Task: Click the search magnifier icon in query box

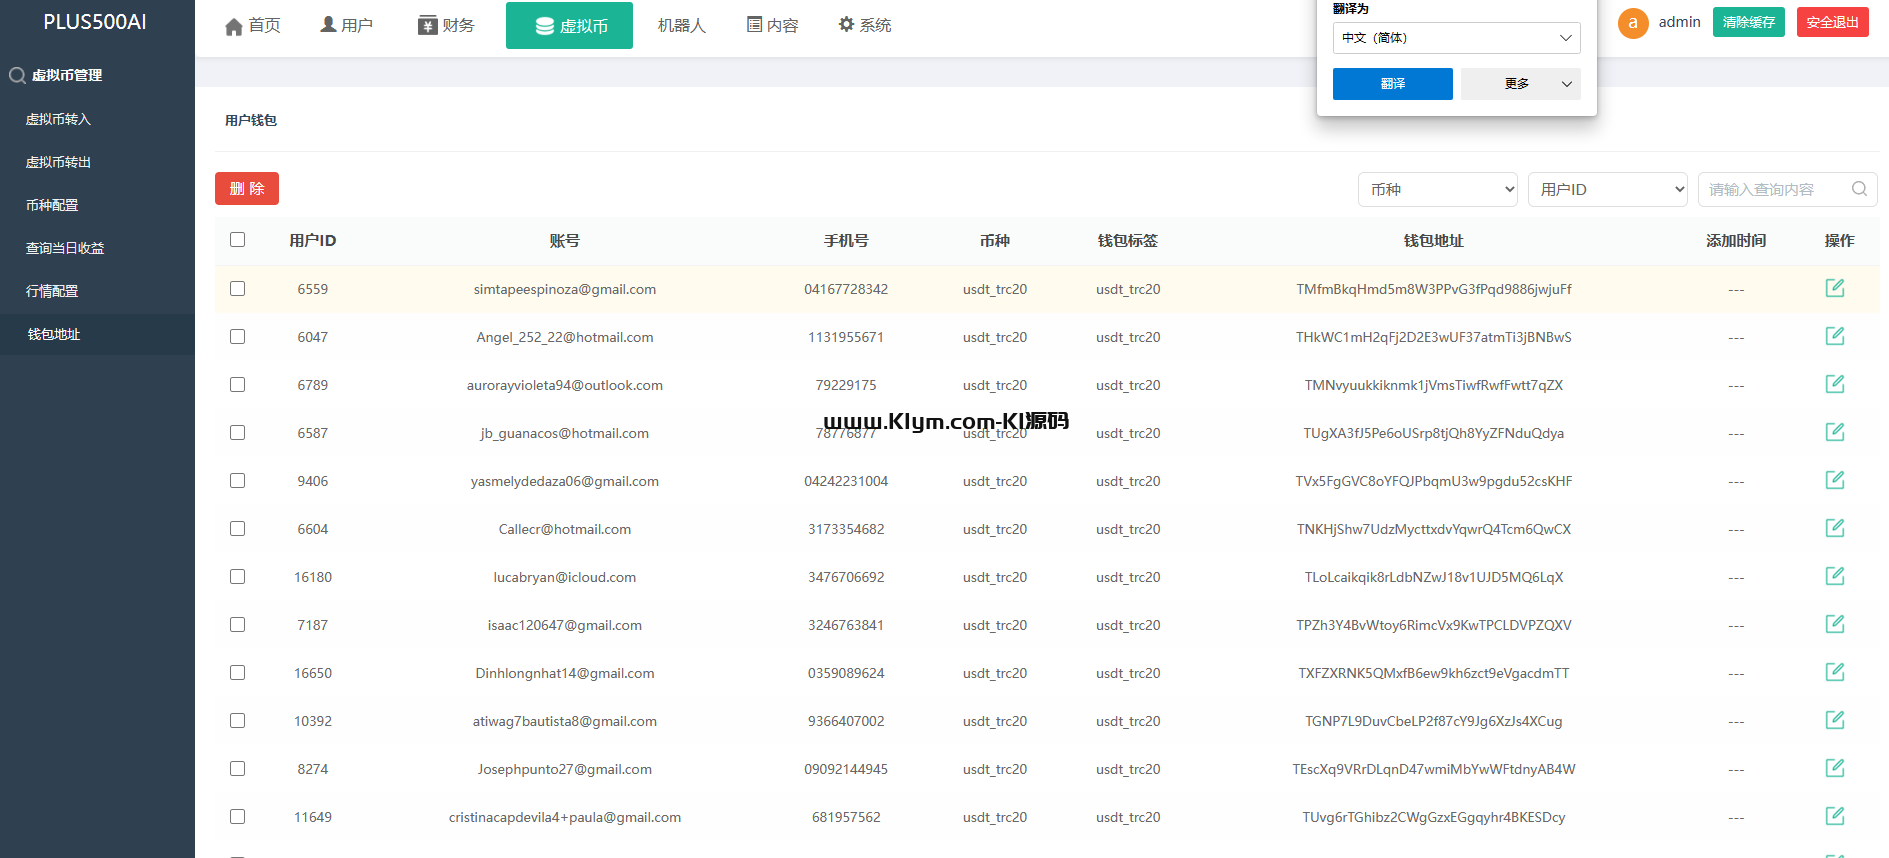Action: pos(1859,189)
